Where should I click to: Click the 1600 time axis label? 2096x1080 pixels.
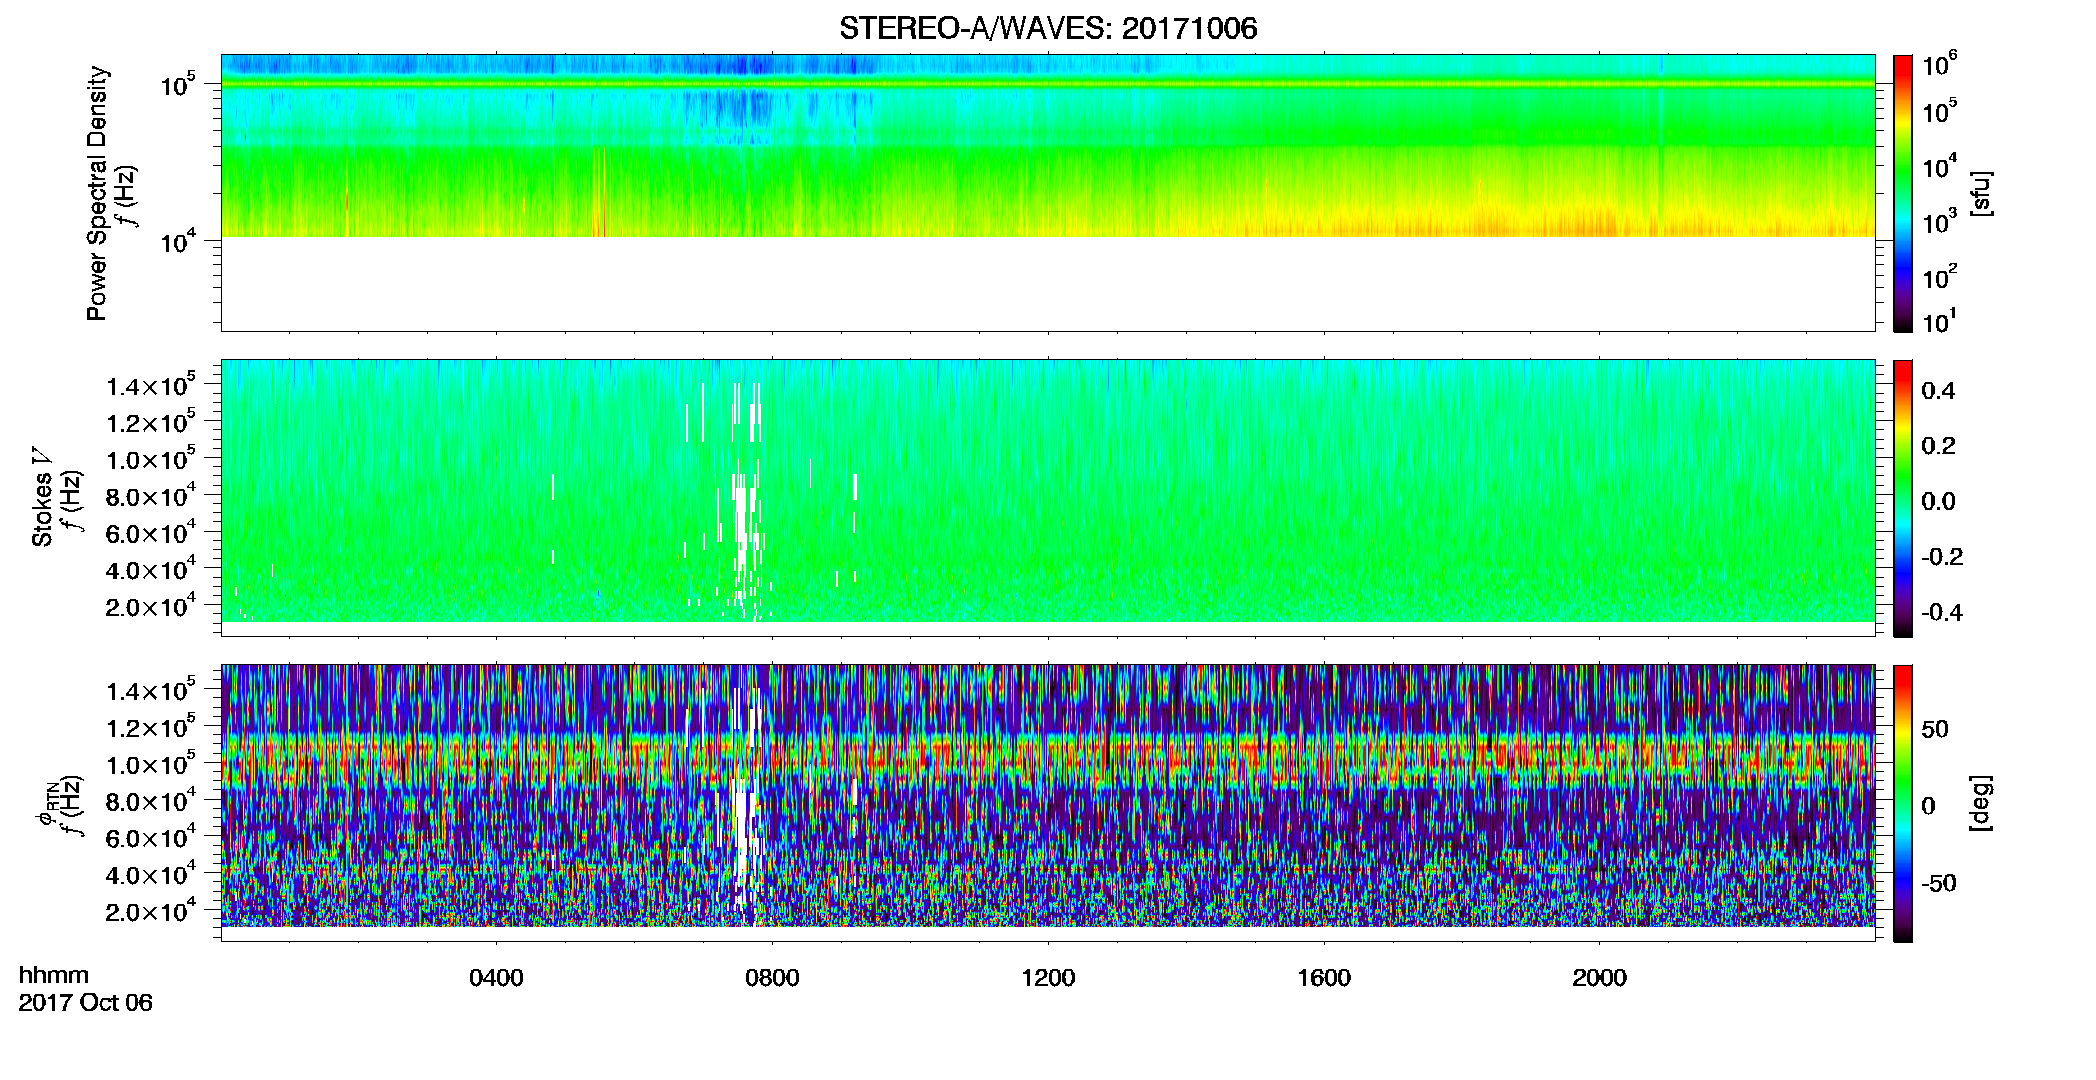pos(1324,978)
